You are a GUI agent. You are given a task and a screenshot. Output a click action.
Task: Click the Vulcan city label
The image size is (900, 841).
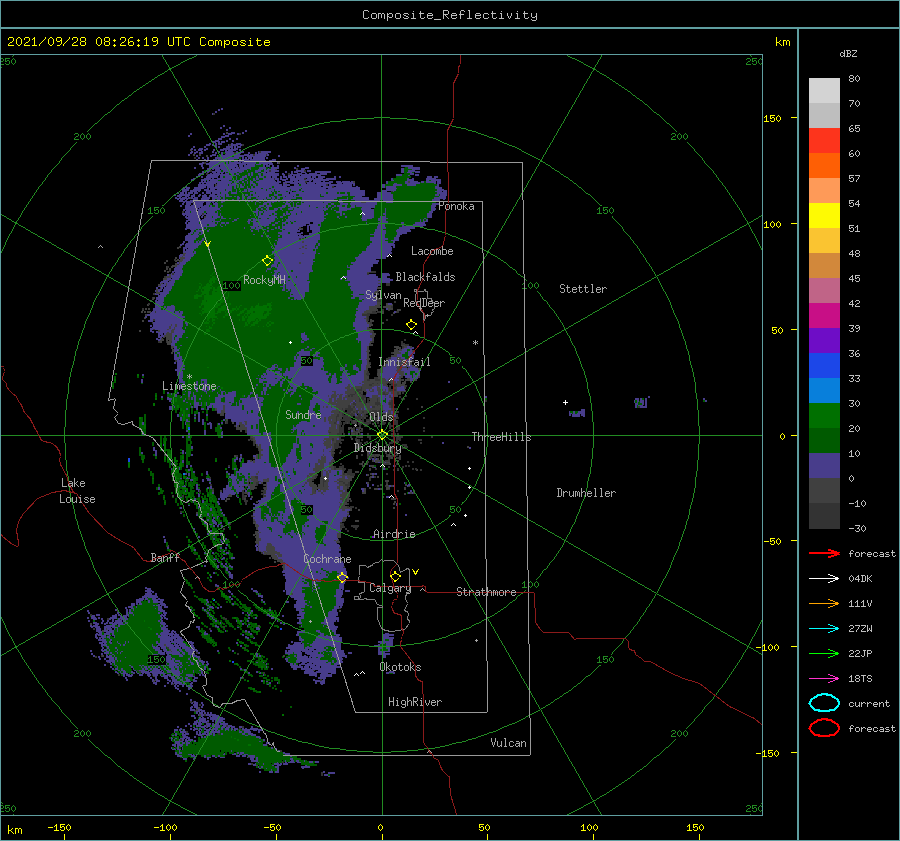pos(508,743)
